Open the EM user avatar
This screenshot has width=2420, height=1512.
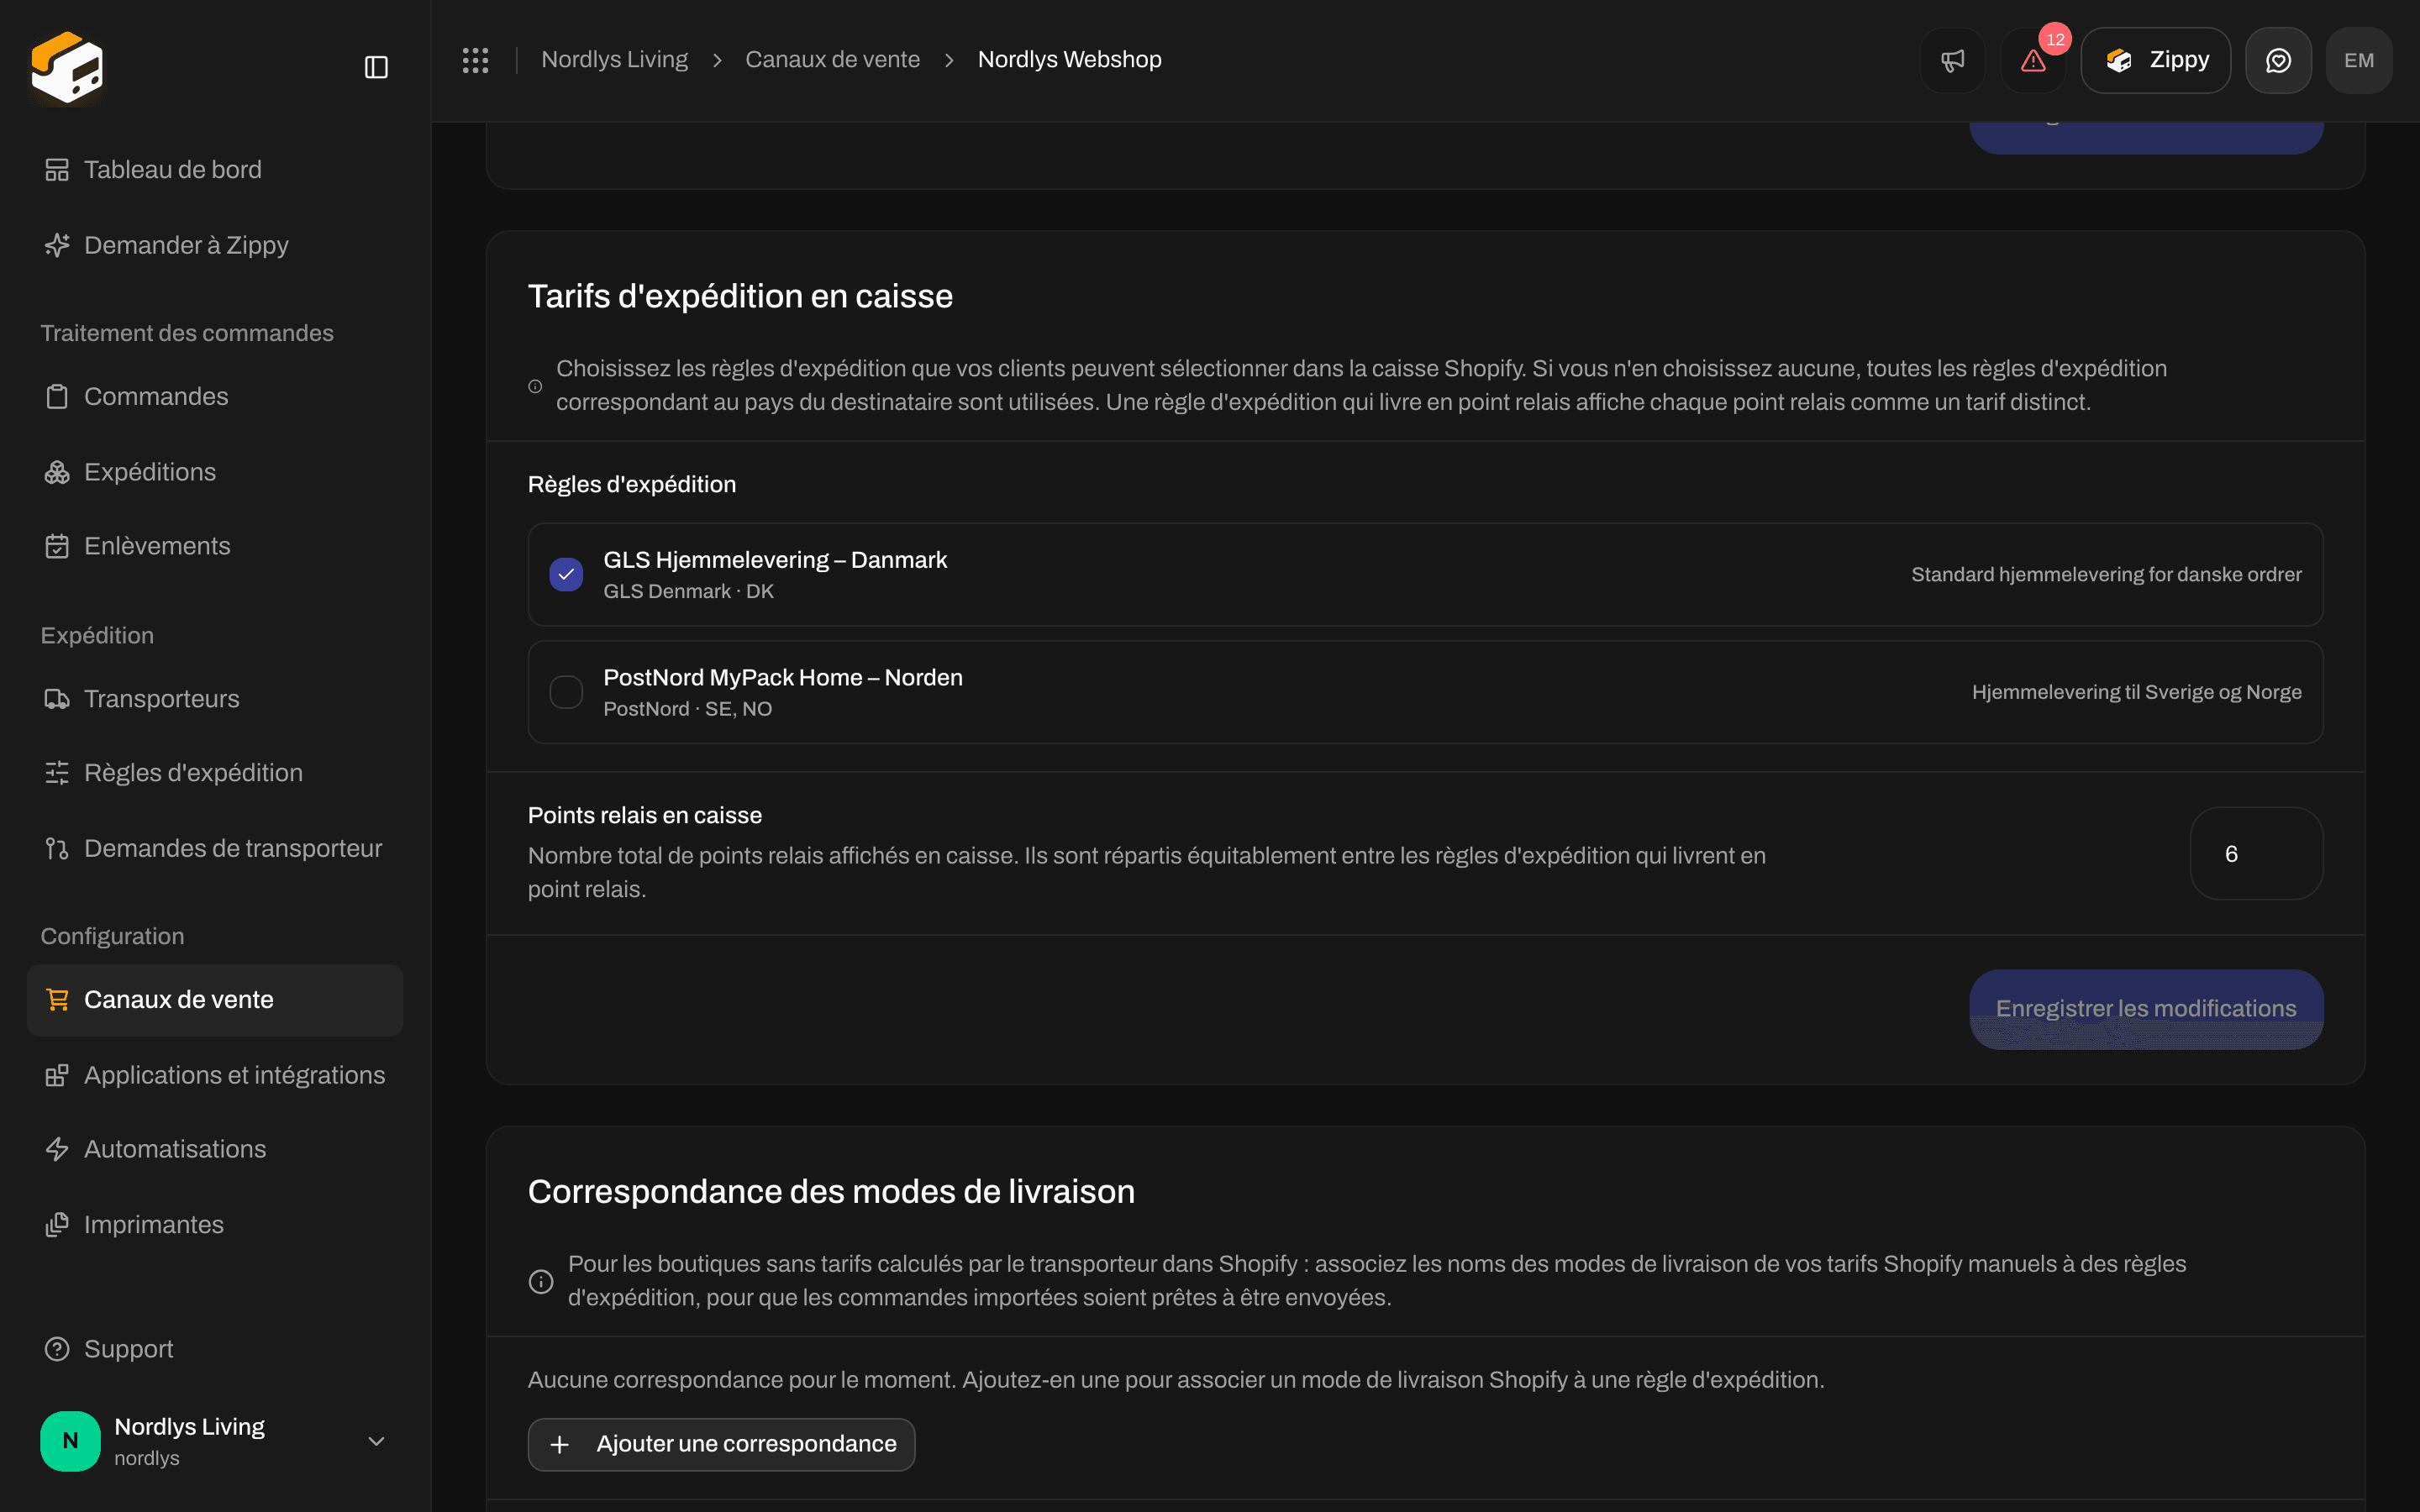pyautogui.click(x=2359, y=60)
